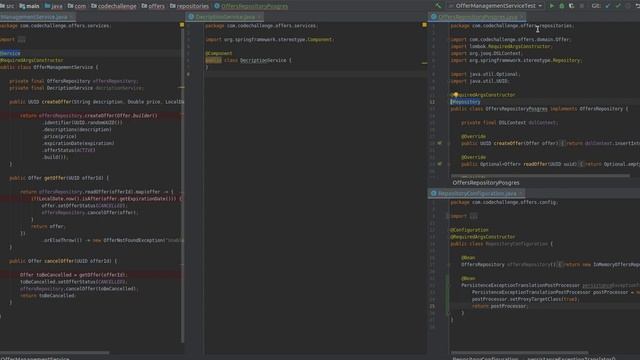Start debugging with the green bug icon

coord(562,6)
